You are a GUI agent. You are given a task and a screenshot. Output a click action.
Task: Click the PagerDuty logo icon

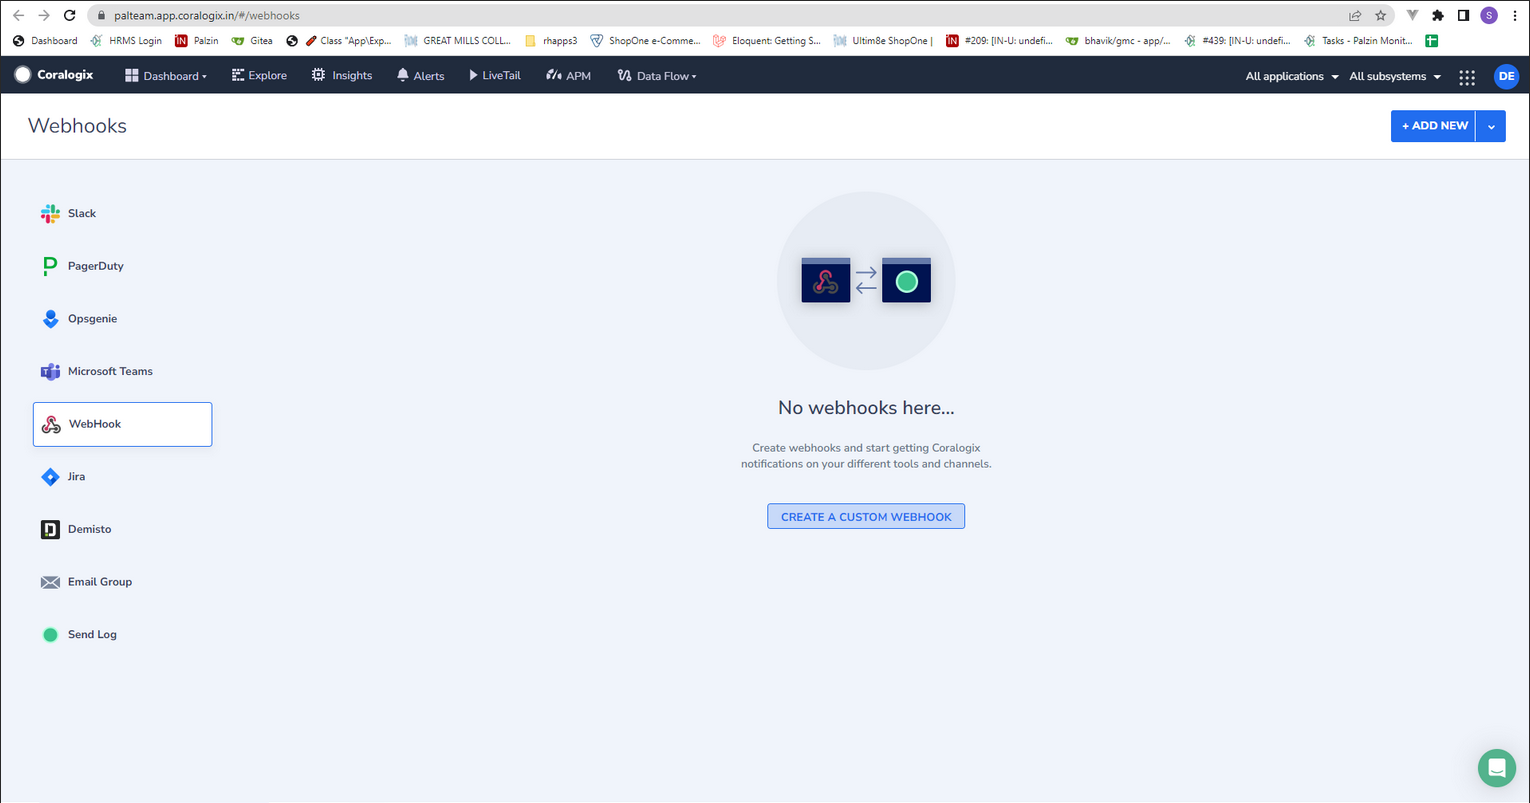pos(50,266)
